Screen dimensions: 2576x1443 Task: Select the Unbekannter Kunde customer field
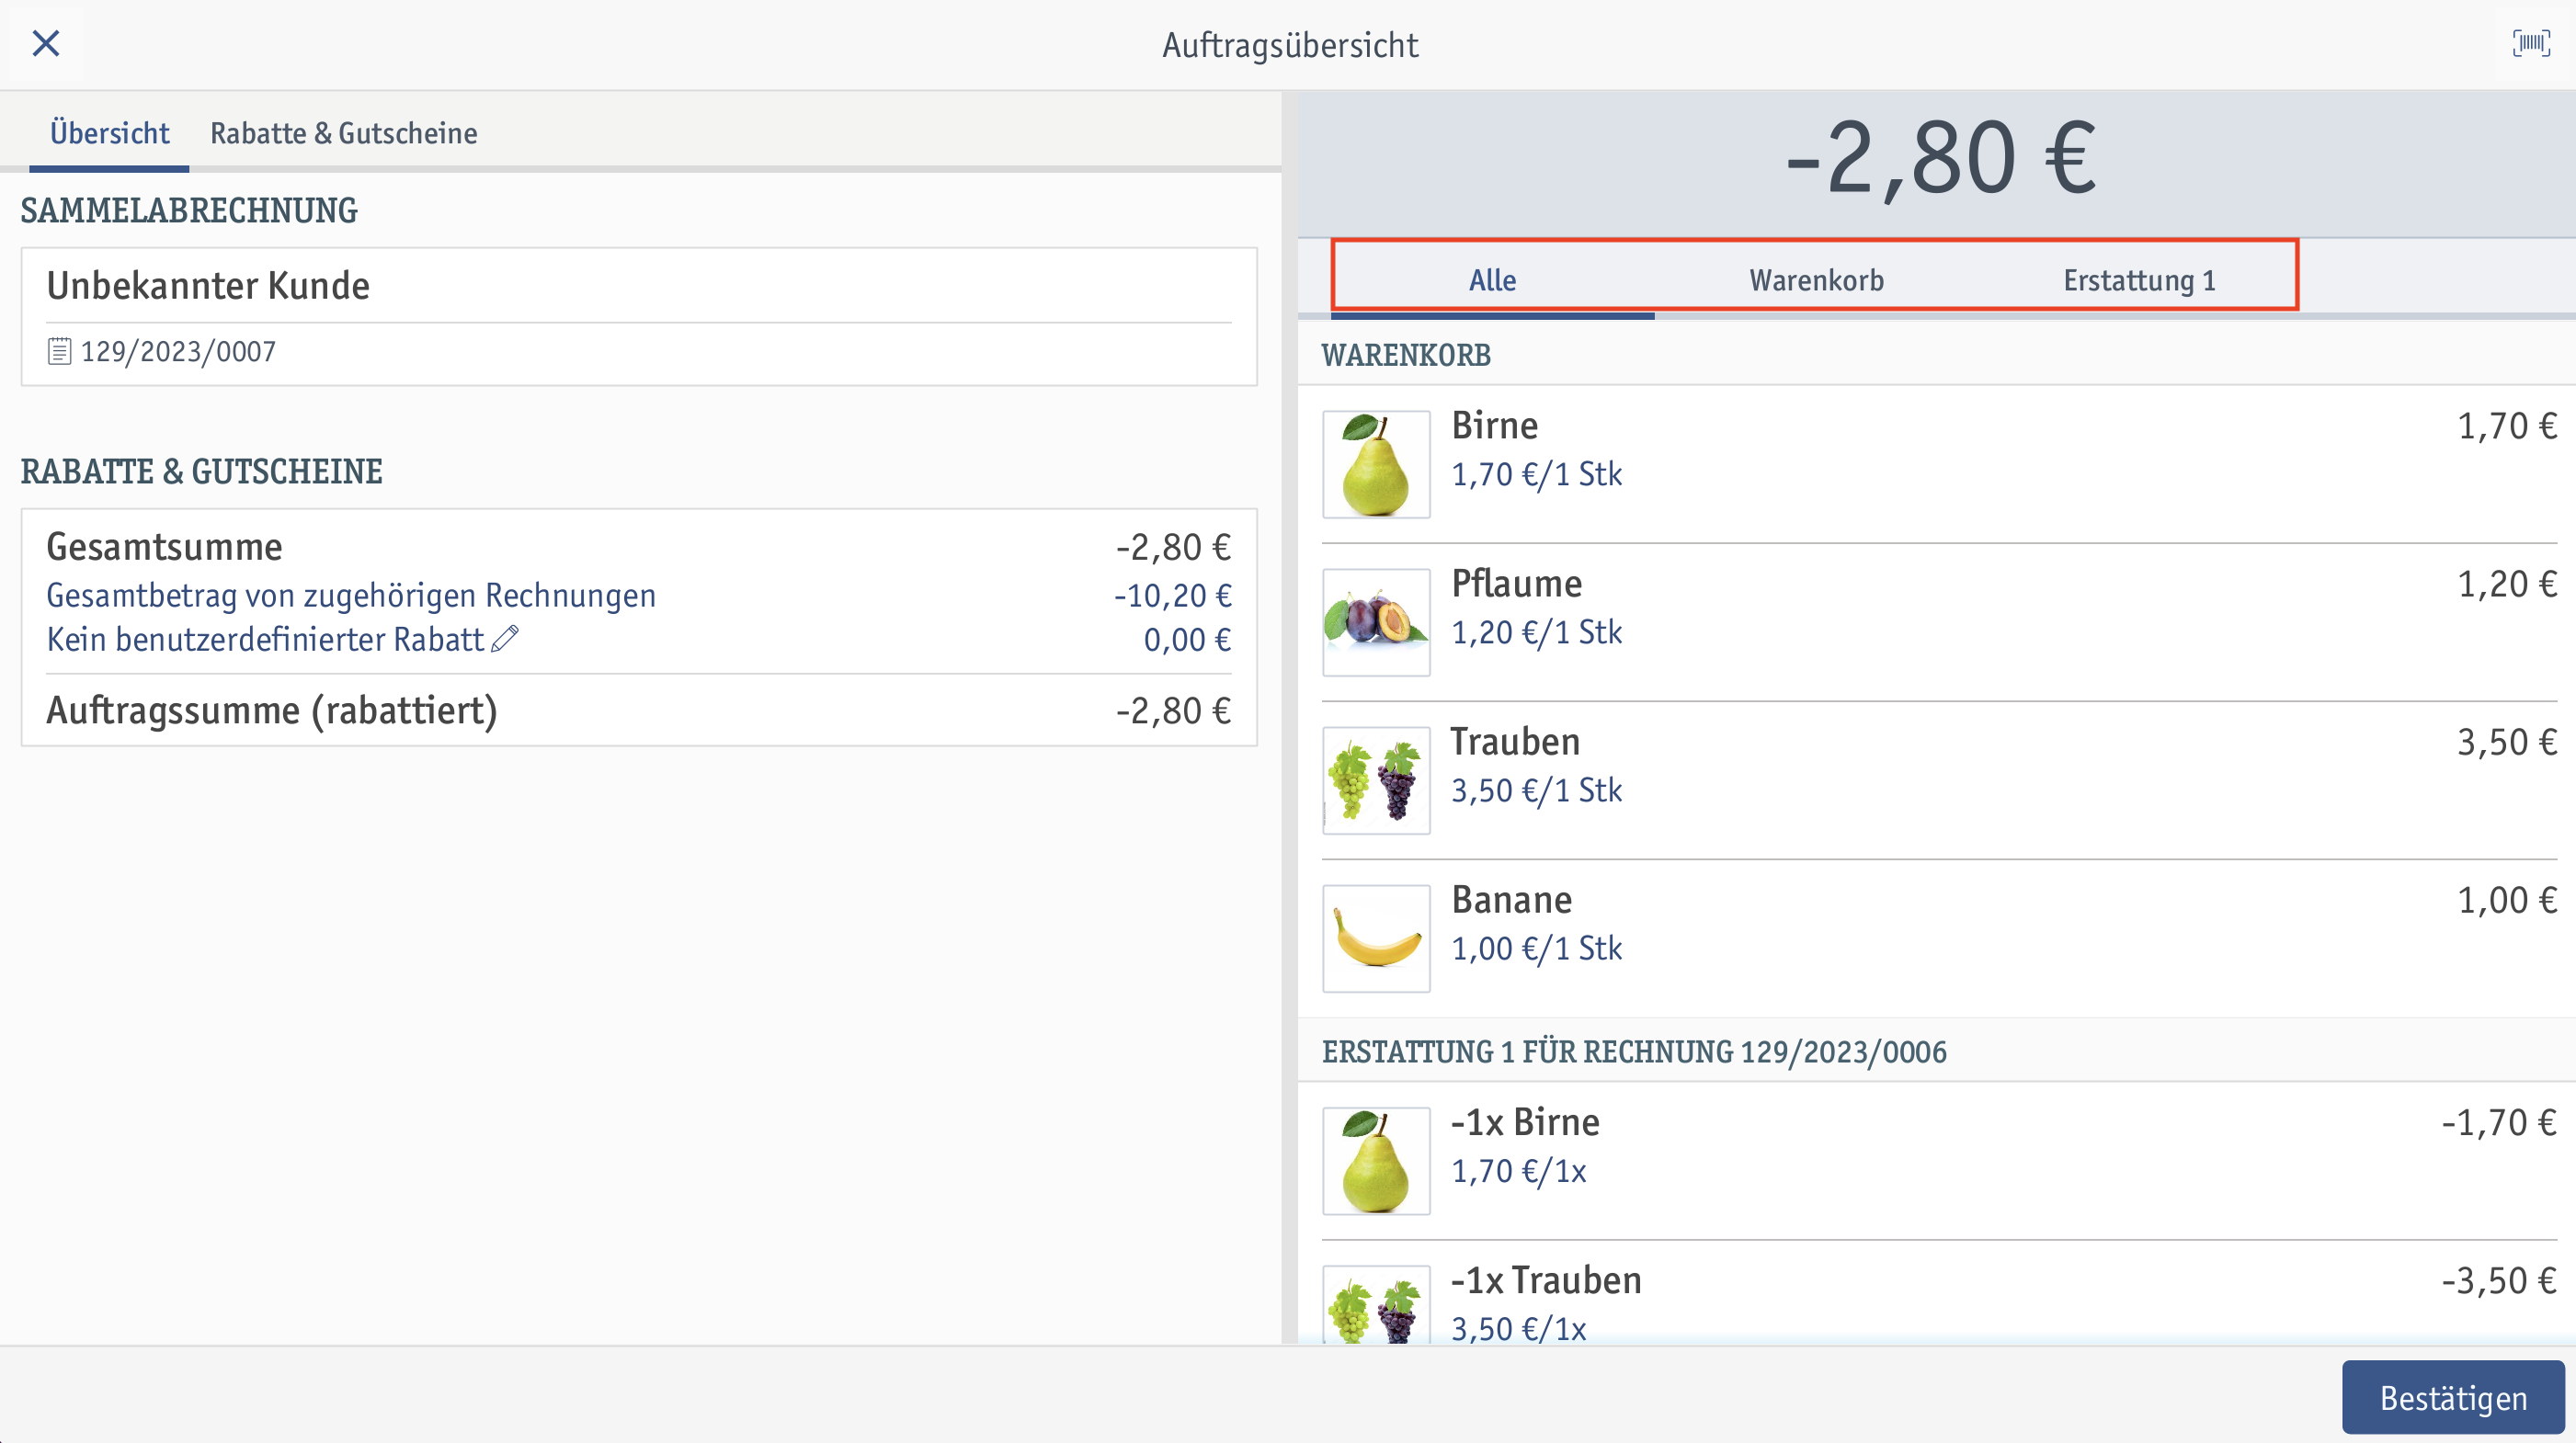[x=639, y=286]
